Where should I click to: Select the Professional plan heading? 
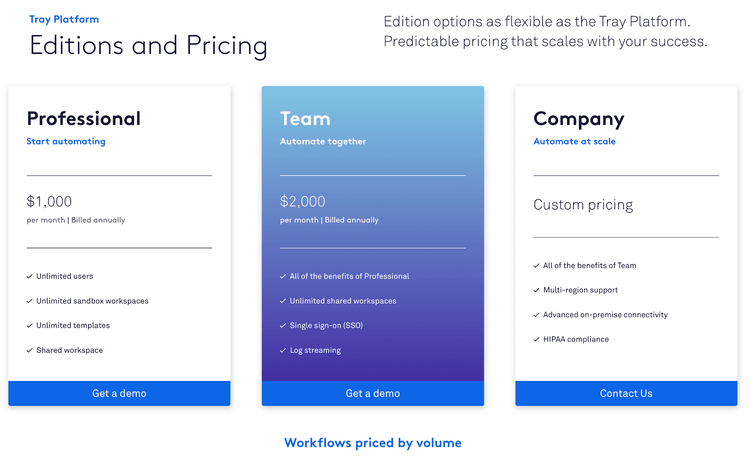(x=84, y=119)
